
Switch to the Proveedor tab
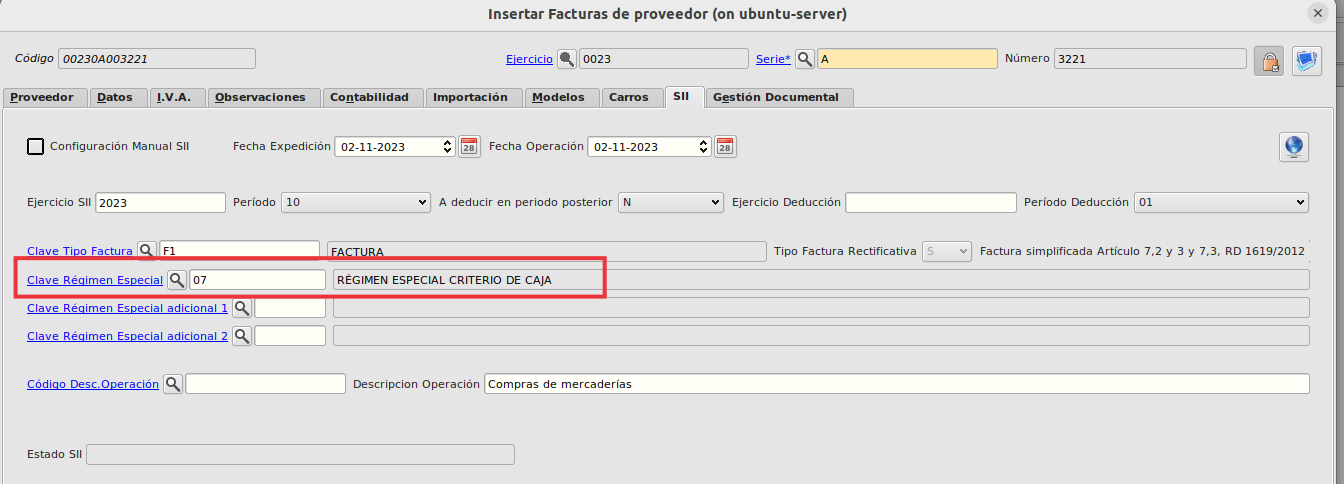click(42, 97)
